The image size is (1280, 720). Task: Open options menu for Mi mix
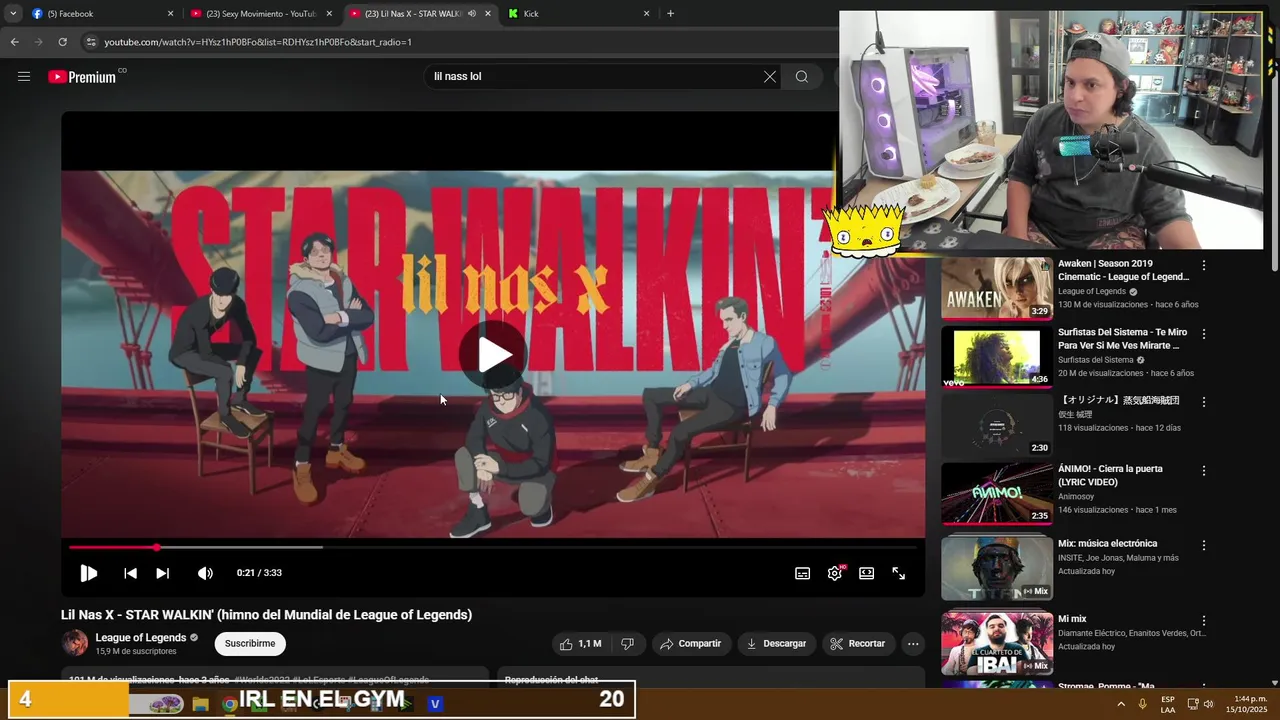(x=1204, y=620)
